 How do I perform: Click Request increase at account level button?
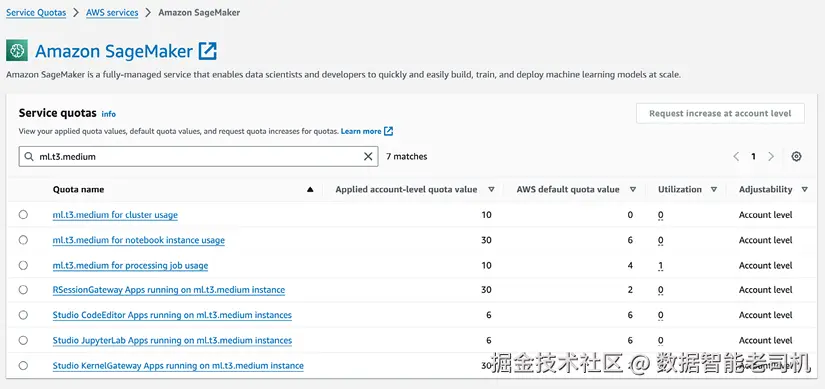[720, 113]
